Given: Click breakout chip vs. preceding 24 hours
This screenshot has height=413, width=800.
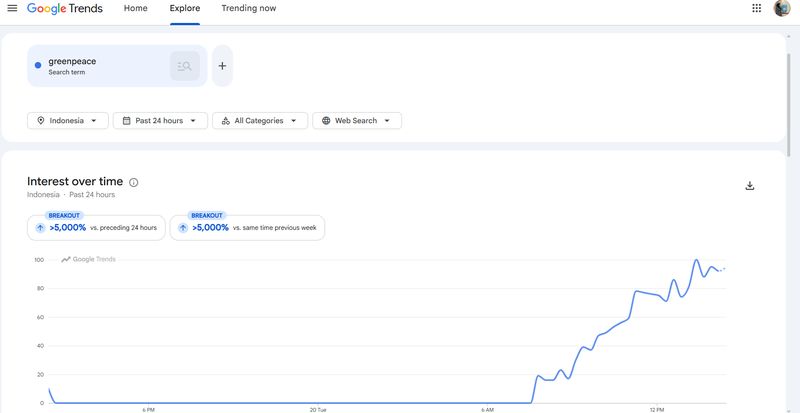Looking at the screenshot, I should [x=96, y=227].
